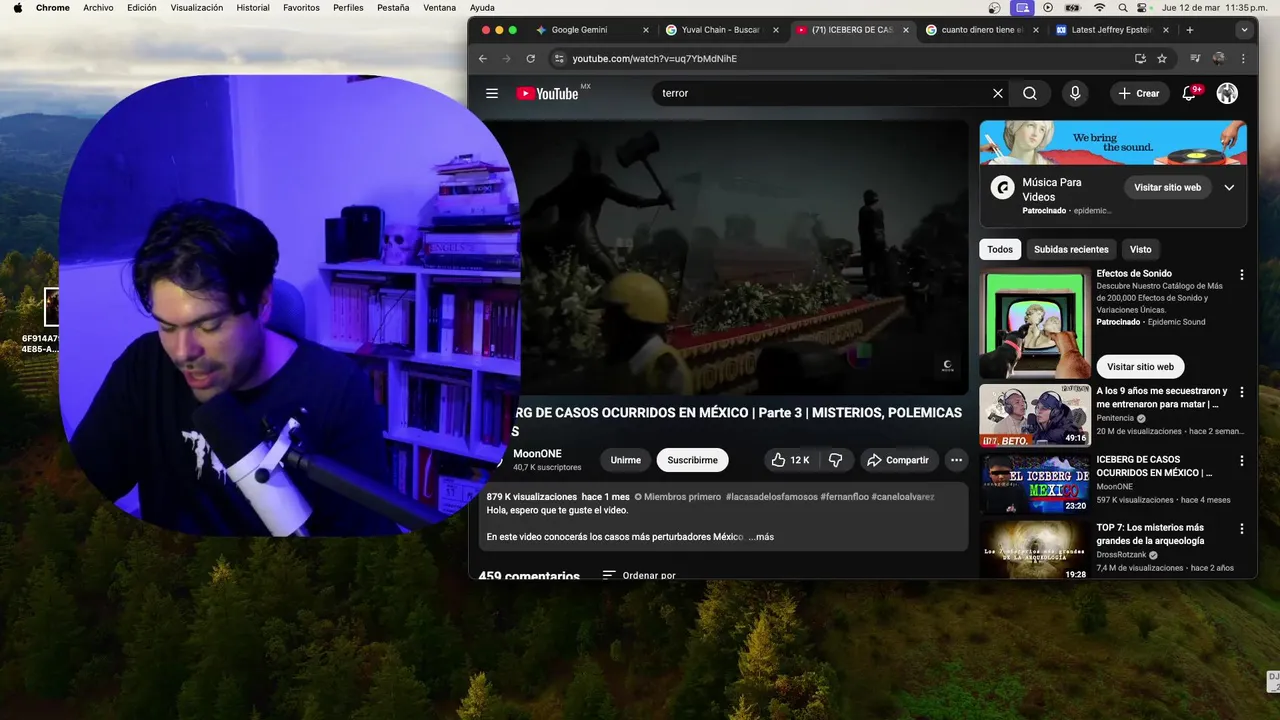1280x720 pixels.
Task: Switch to 'Latest Jeffrey Epstein' tab
Action: coord(1112,30)
